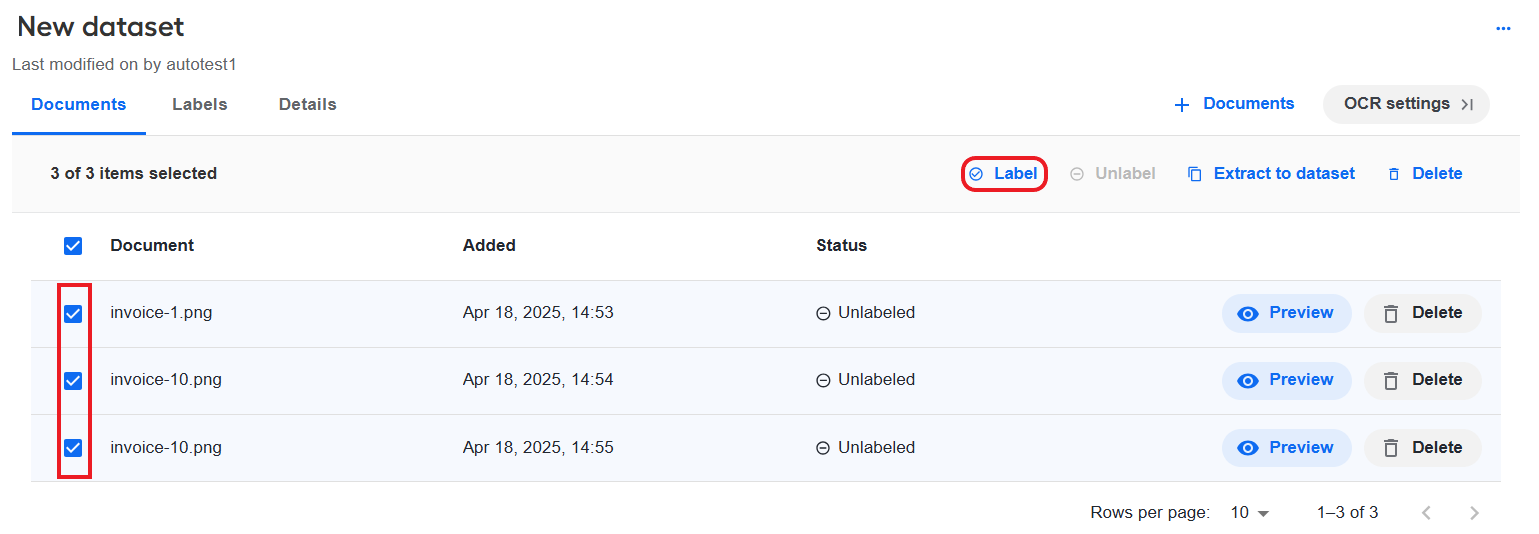This screenshot has height=534, width=1539.
Task: Click the plus icon to add Documents
Action: 1182,104
